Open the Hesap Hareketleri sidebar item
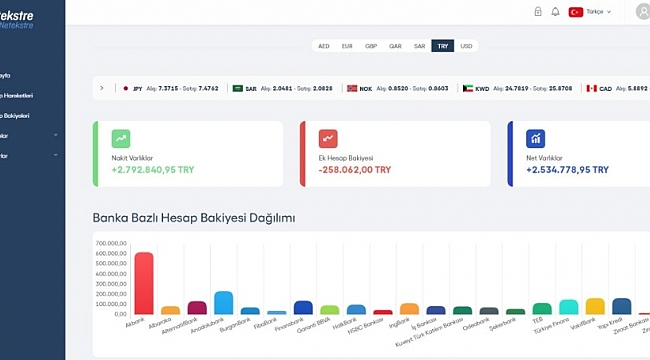This screenshot has width=650, height=360. point(17,95)
